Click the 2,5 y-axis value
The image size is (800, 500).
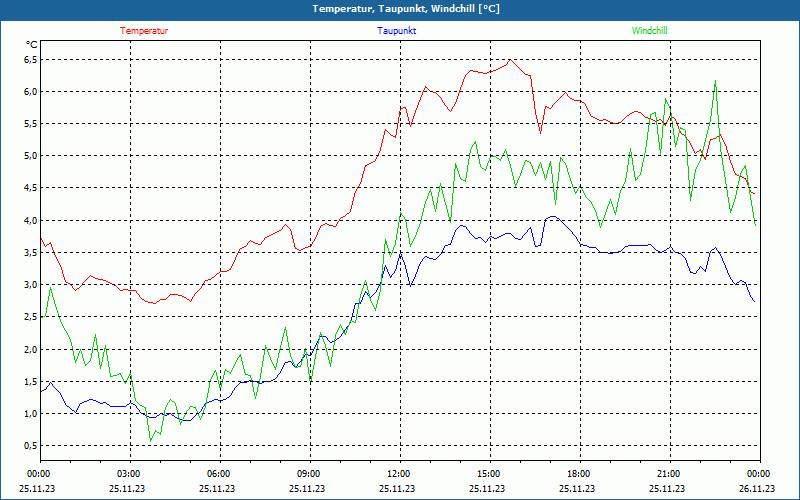tap(31, 317)
